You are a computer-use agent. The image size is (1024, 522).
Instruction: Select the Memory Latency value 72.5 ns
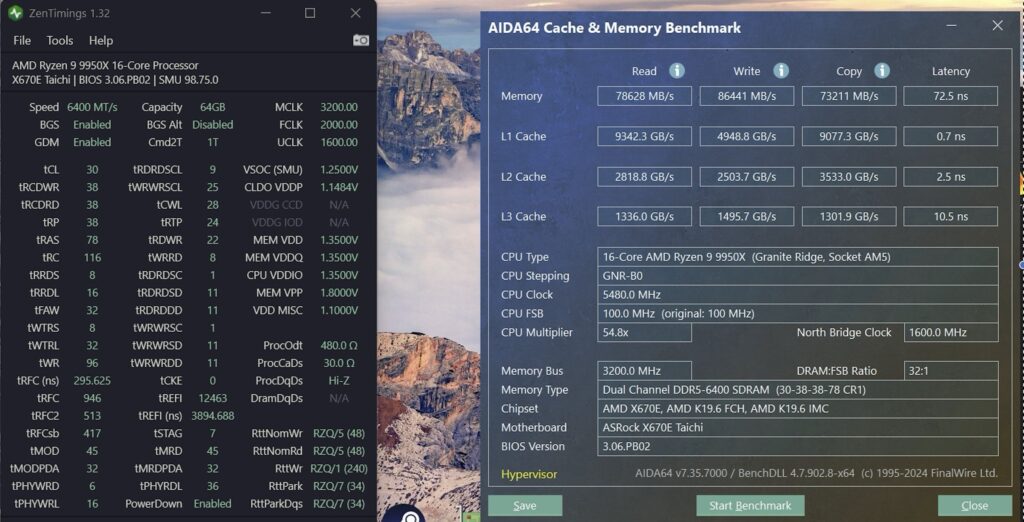pos(950,96)
